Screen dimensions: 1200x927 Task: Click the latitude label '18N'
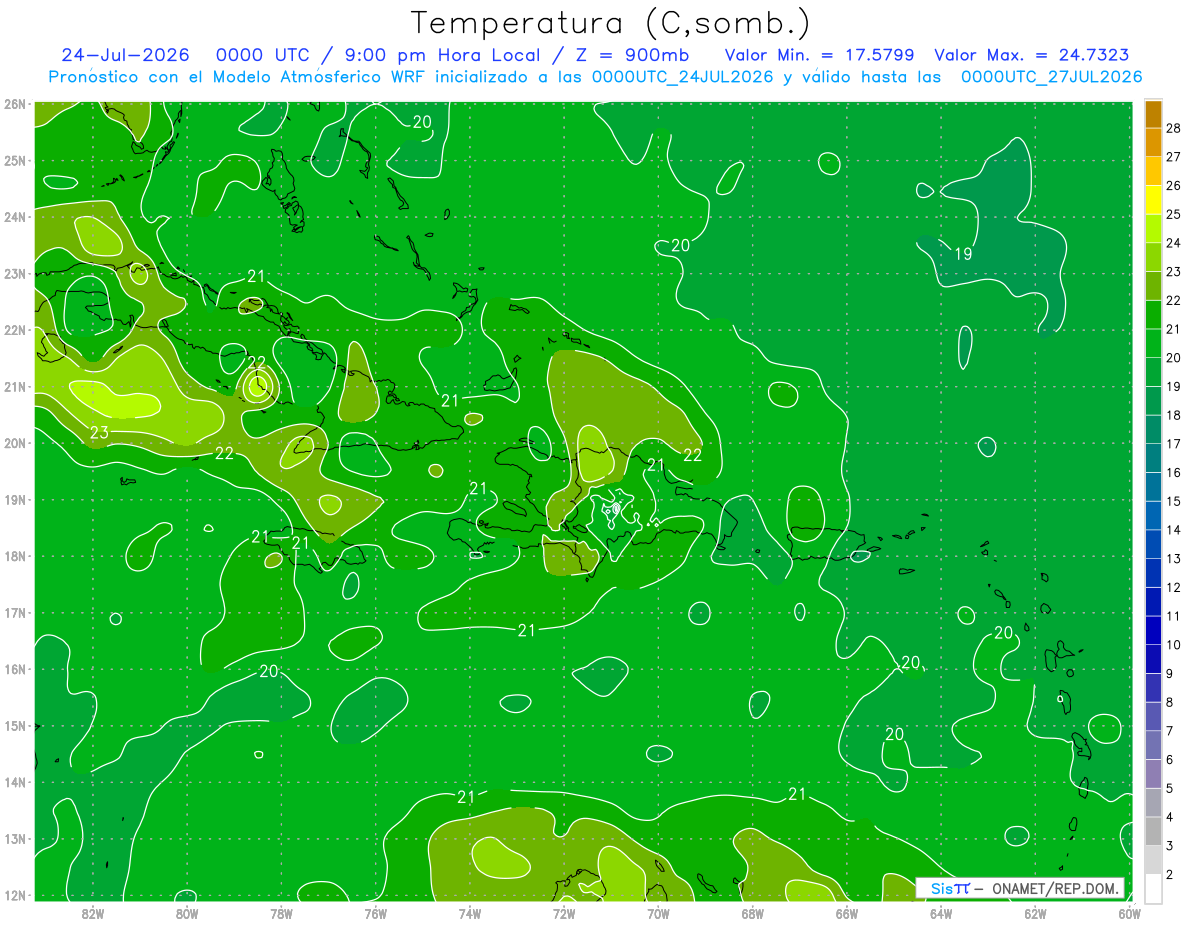[14, 556]
